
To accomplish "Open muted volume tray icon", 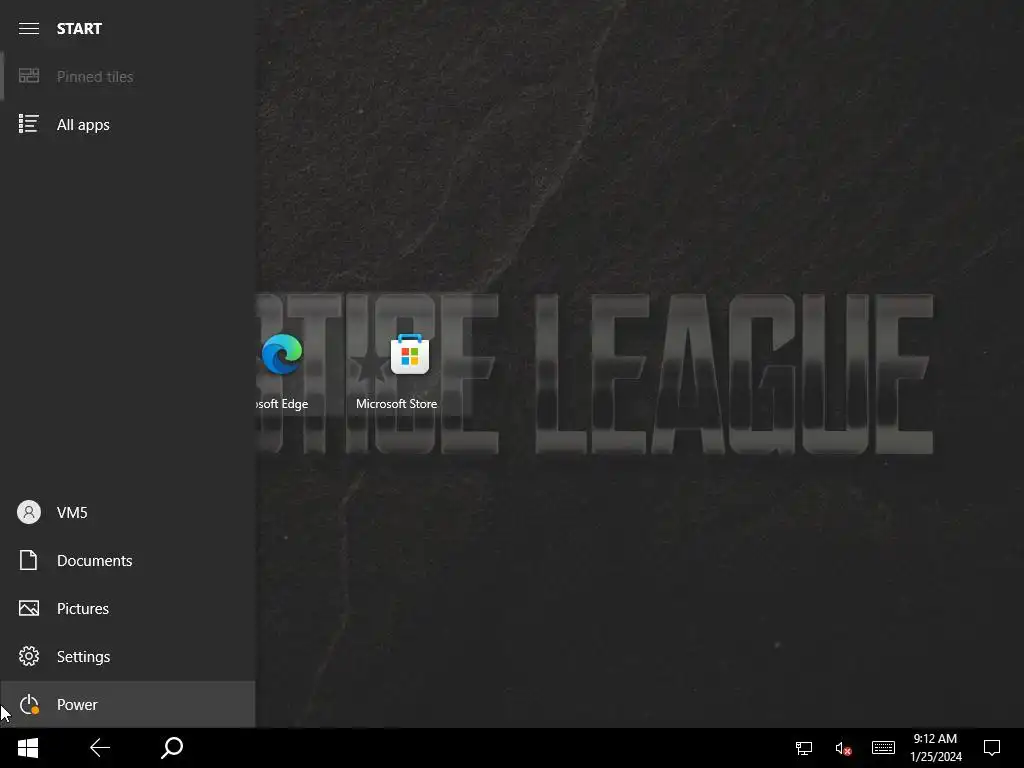I will (x=843, y=748).
